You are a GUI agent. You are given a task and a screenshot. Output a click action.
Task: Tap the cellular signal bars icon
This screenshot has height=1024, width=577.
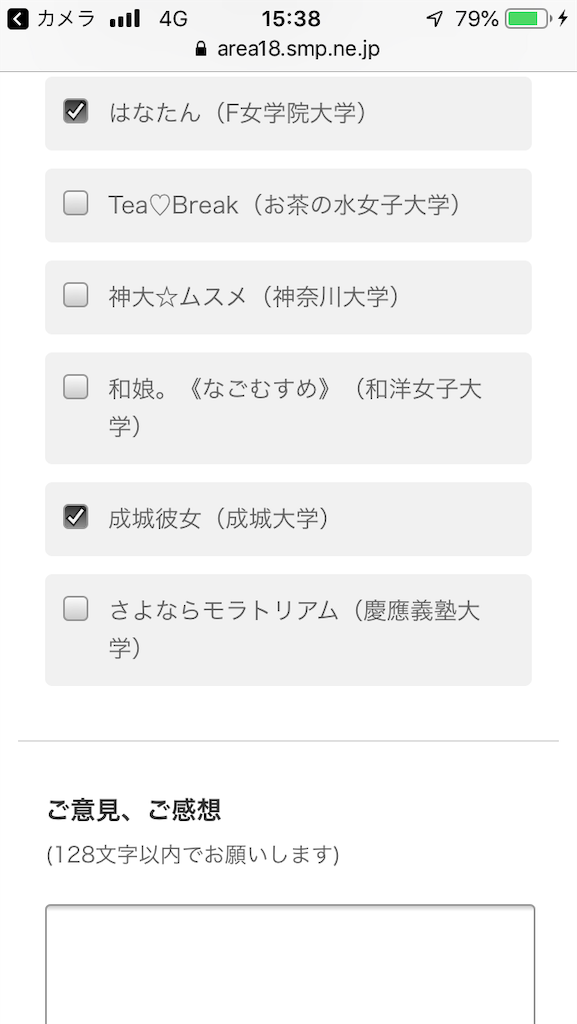(125, 20)
